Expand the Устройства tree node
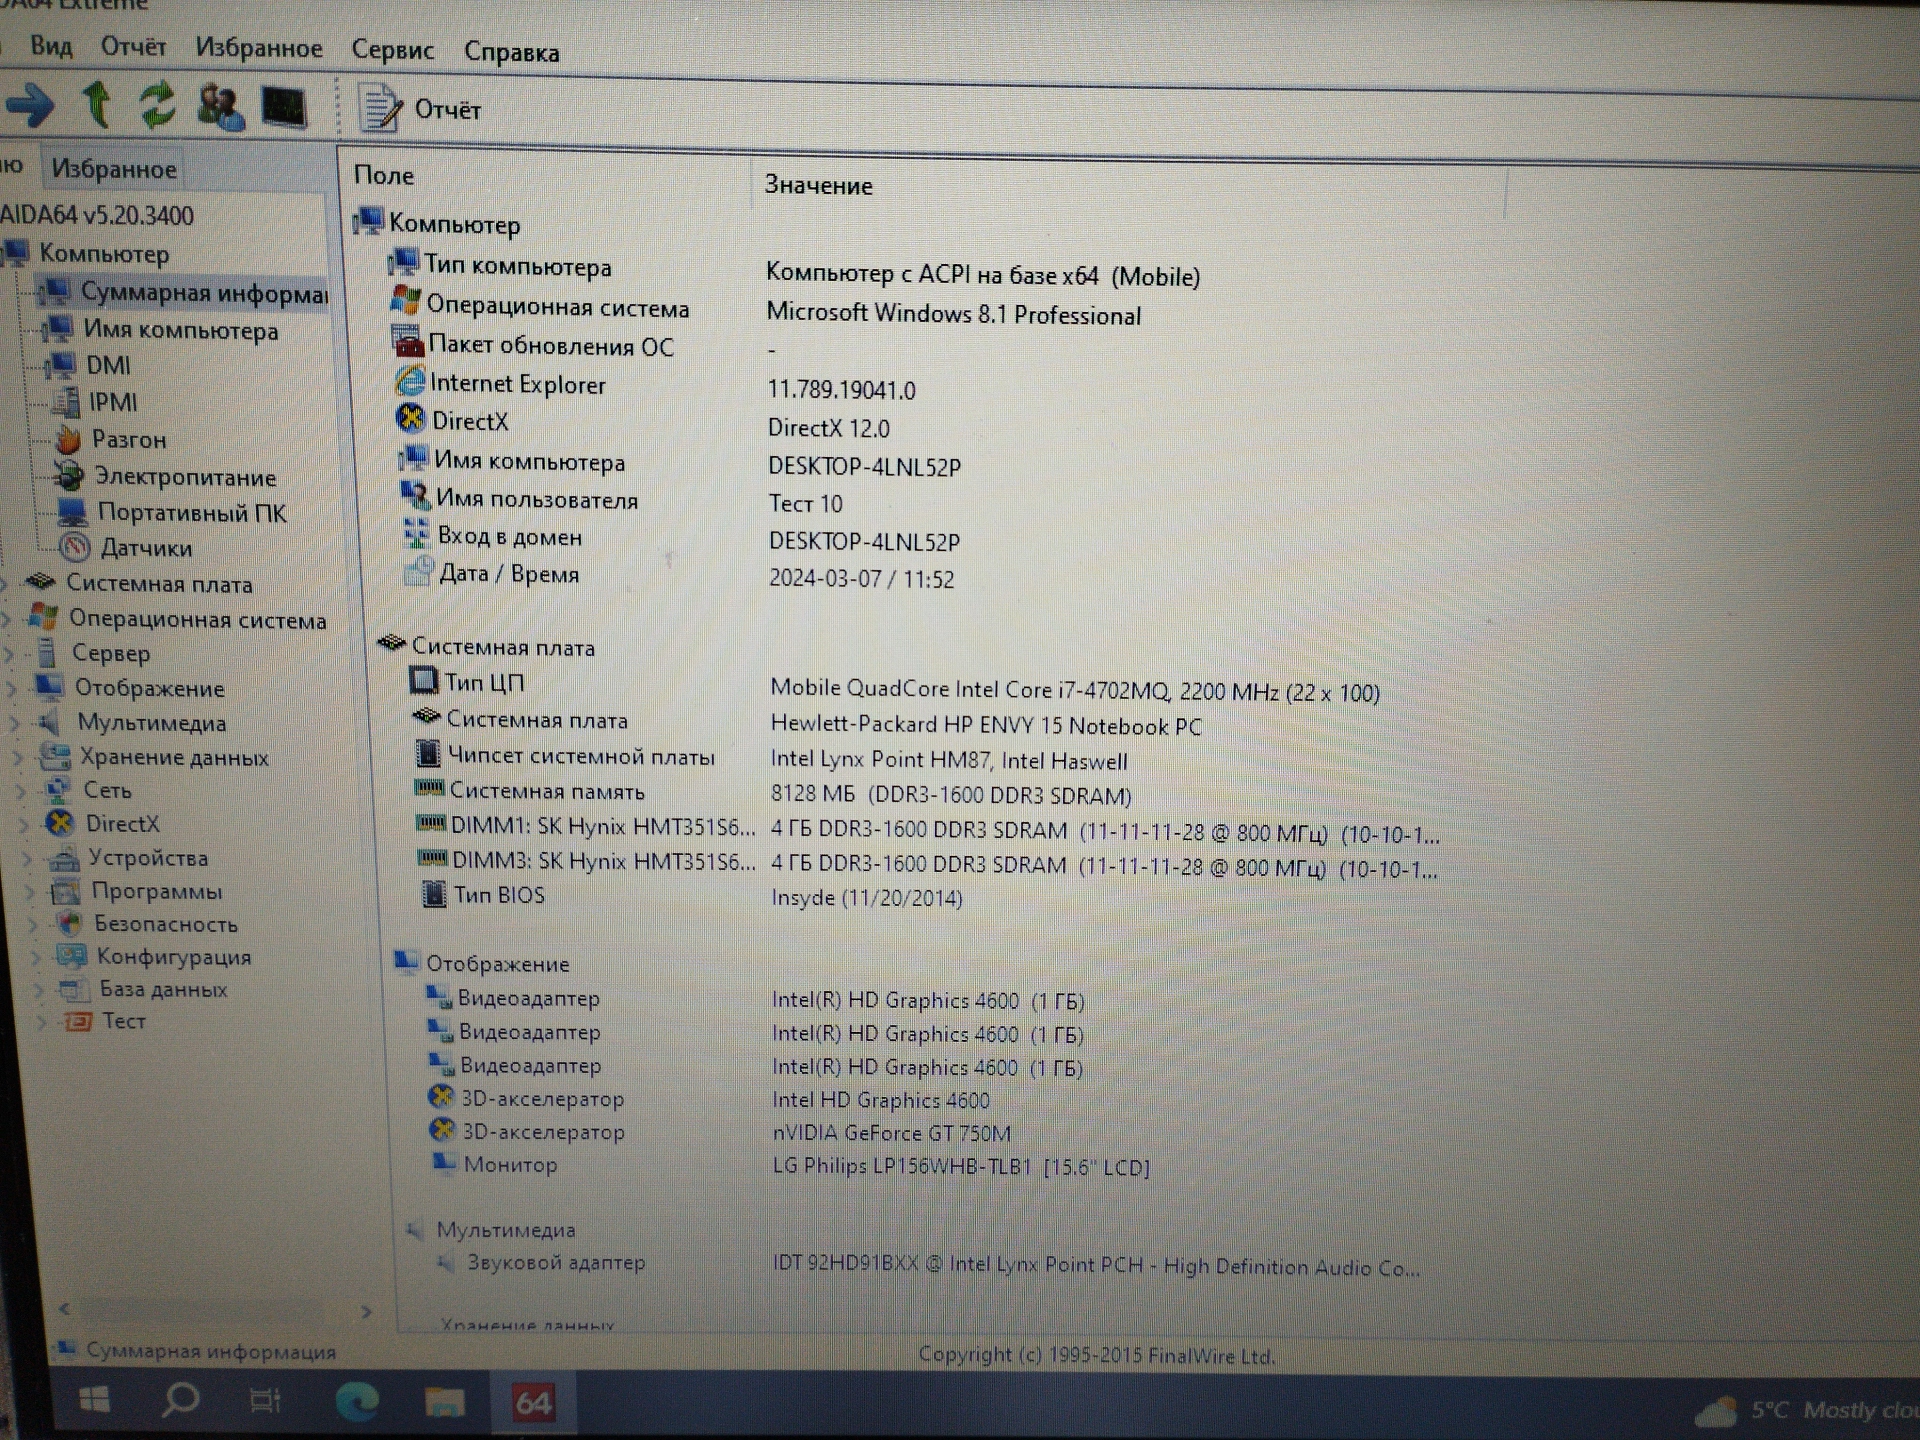 point(28,859)
